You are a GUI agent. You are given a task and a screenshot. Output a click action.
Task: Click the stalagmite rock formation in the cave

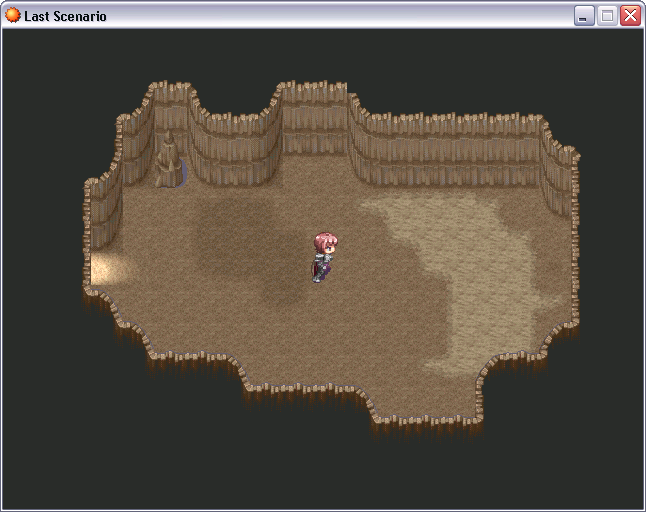tap(169, 159)
